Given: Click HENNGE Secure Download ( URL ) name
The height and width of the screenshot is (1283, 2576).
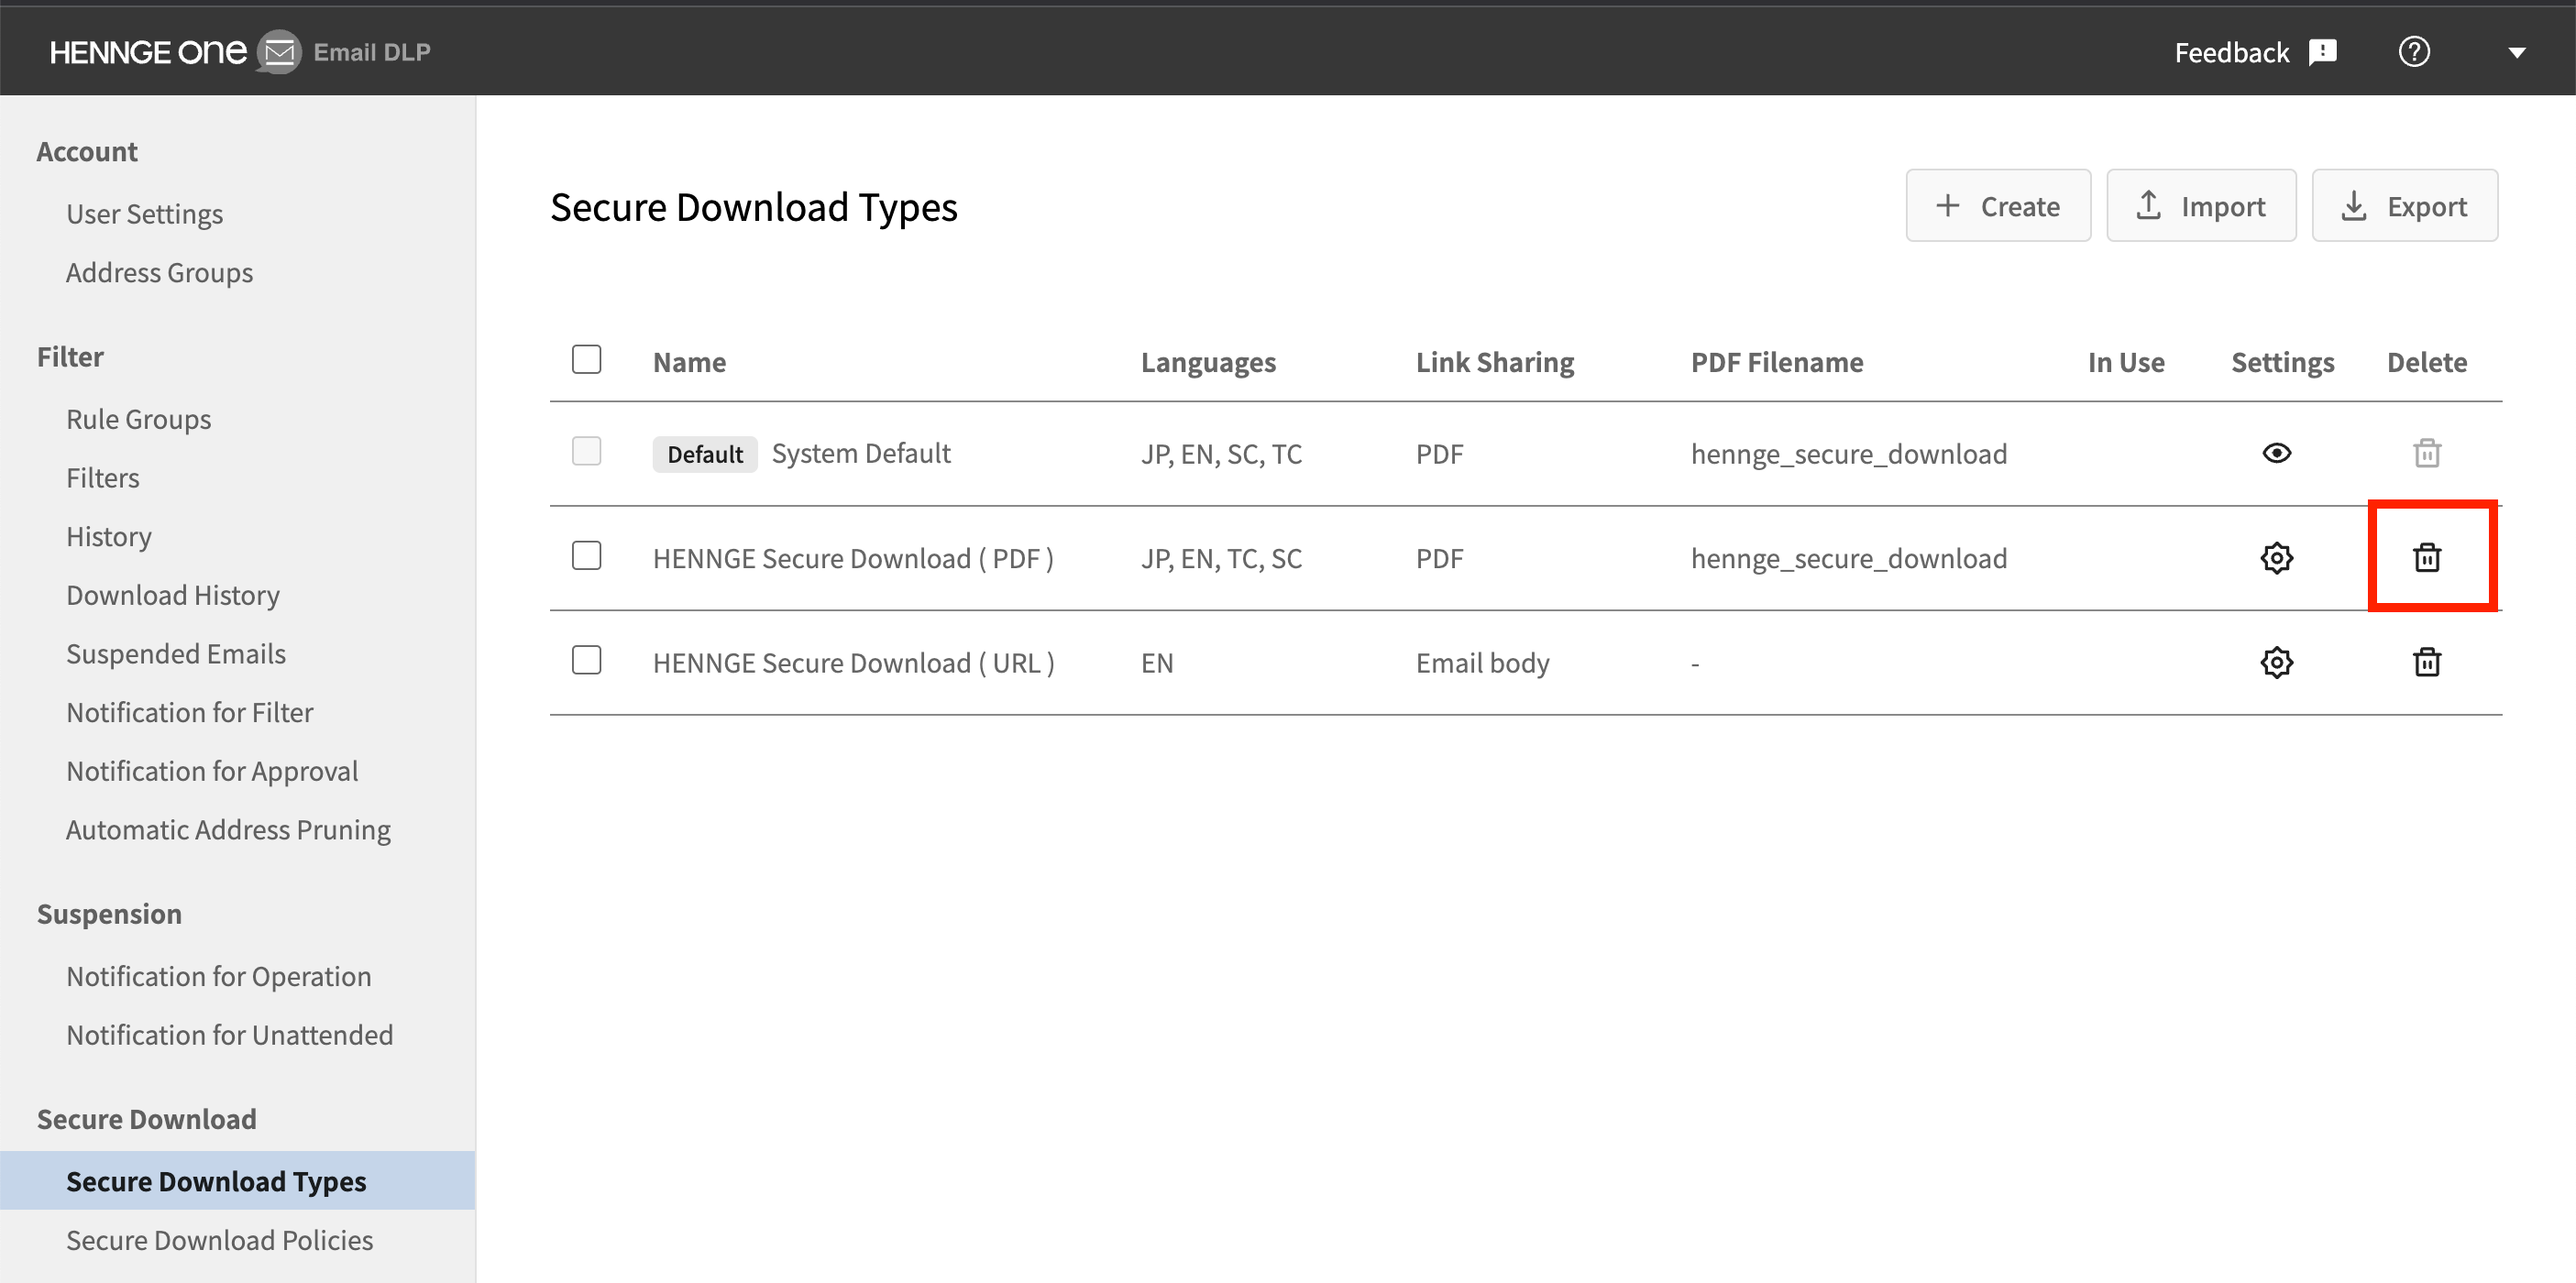Looking at the screenshot, I should tap(854, 663).
